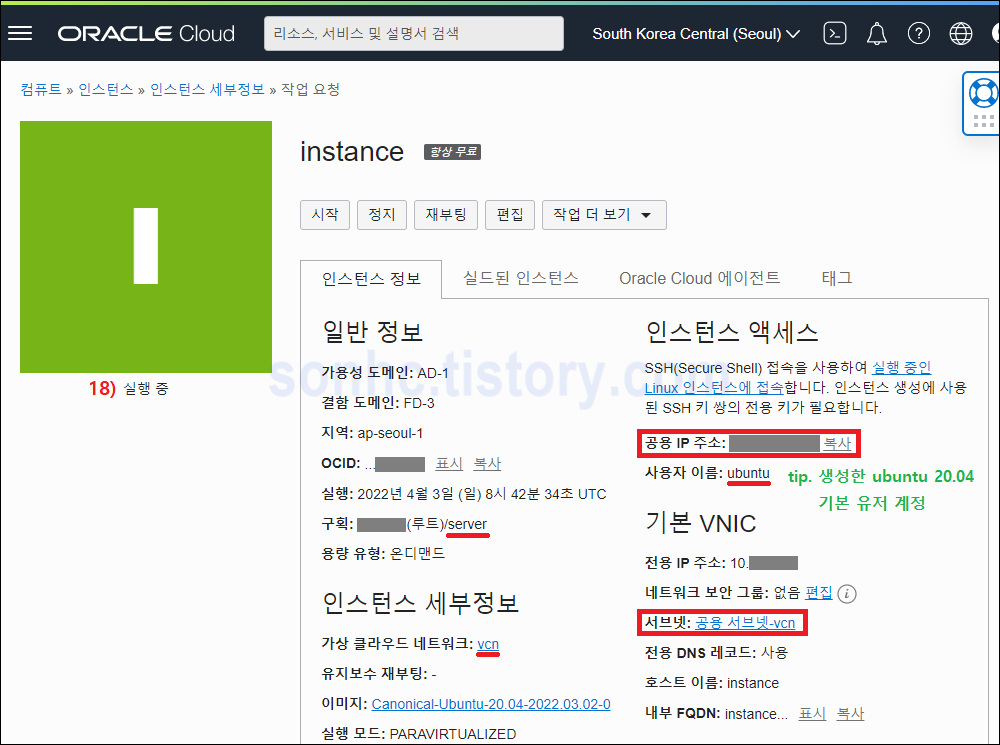Copy the public IP address

coord(837,443)
